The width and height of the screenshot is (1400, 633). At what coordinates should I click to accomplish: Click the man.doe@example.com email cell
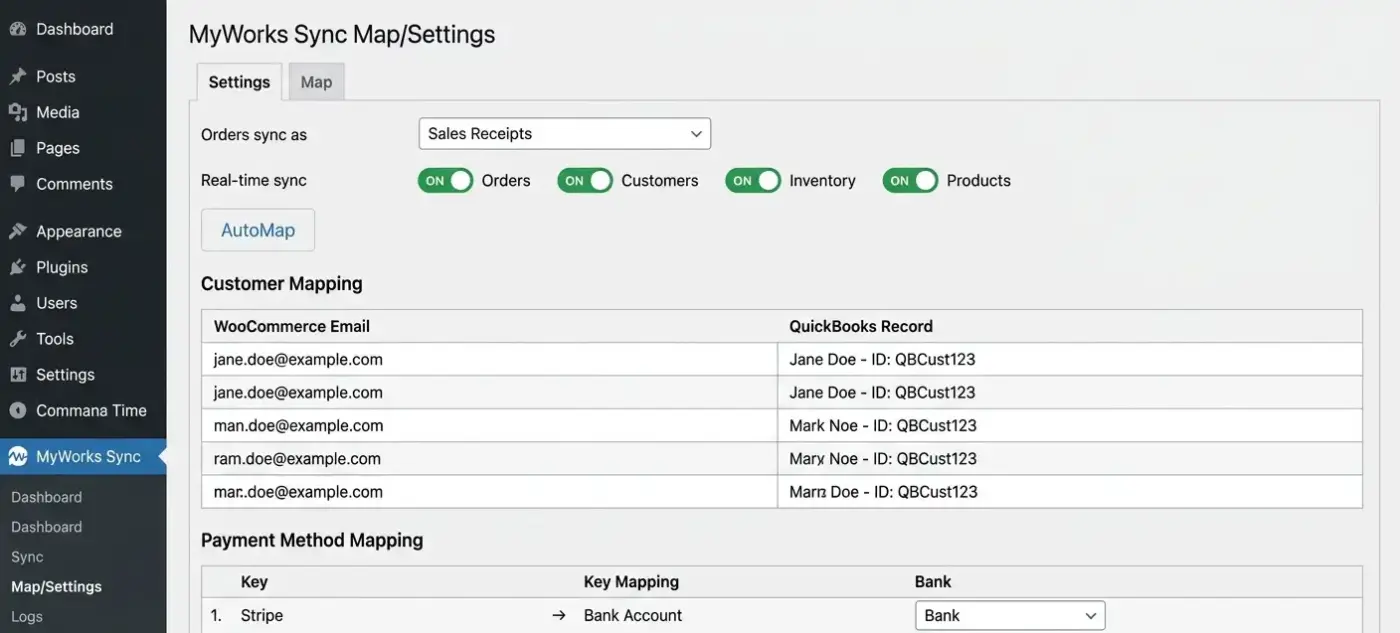pyautogui.click(x=490, y=426)
